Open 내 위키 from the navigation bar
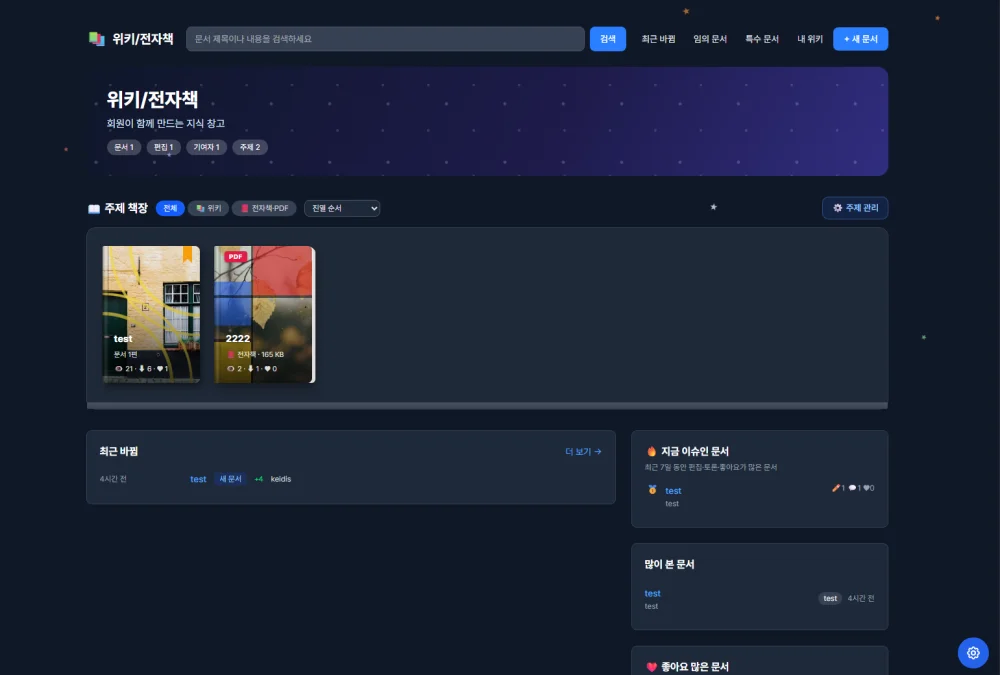 point(810,39)
